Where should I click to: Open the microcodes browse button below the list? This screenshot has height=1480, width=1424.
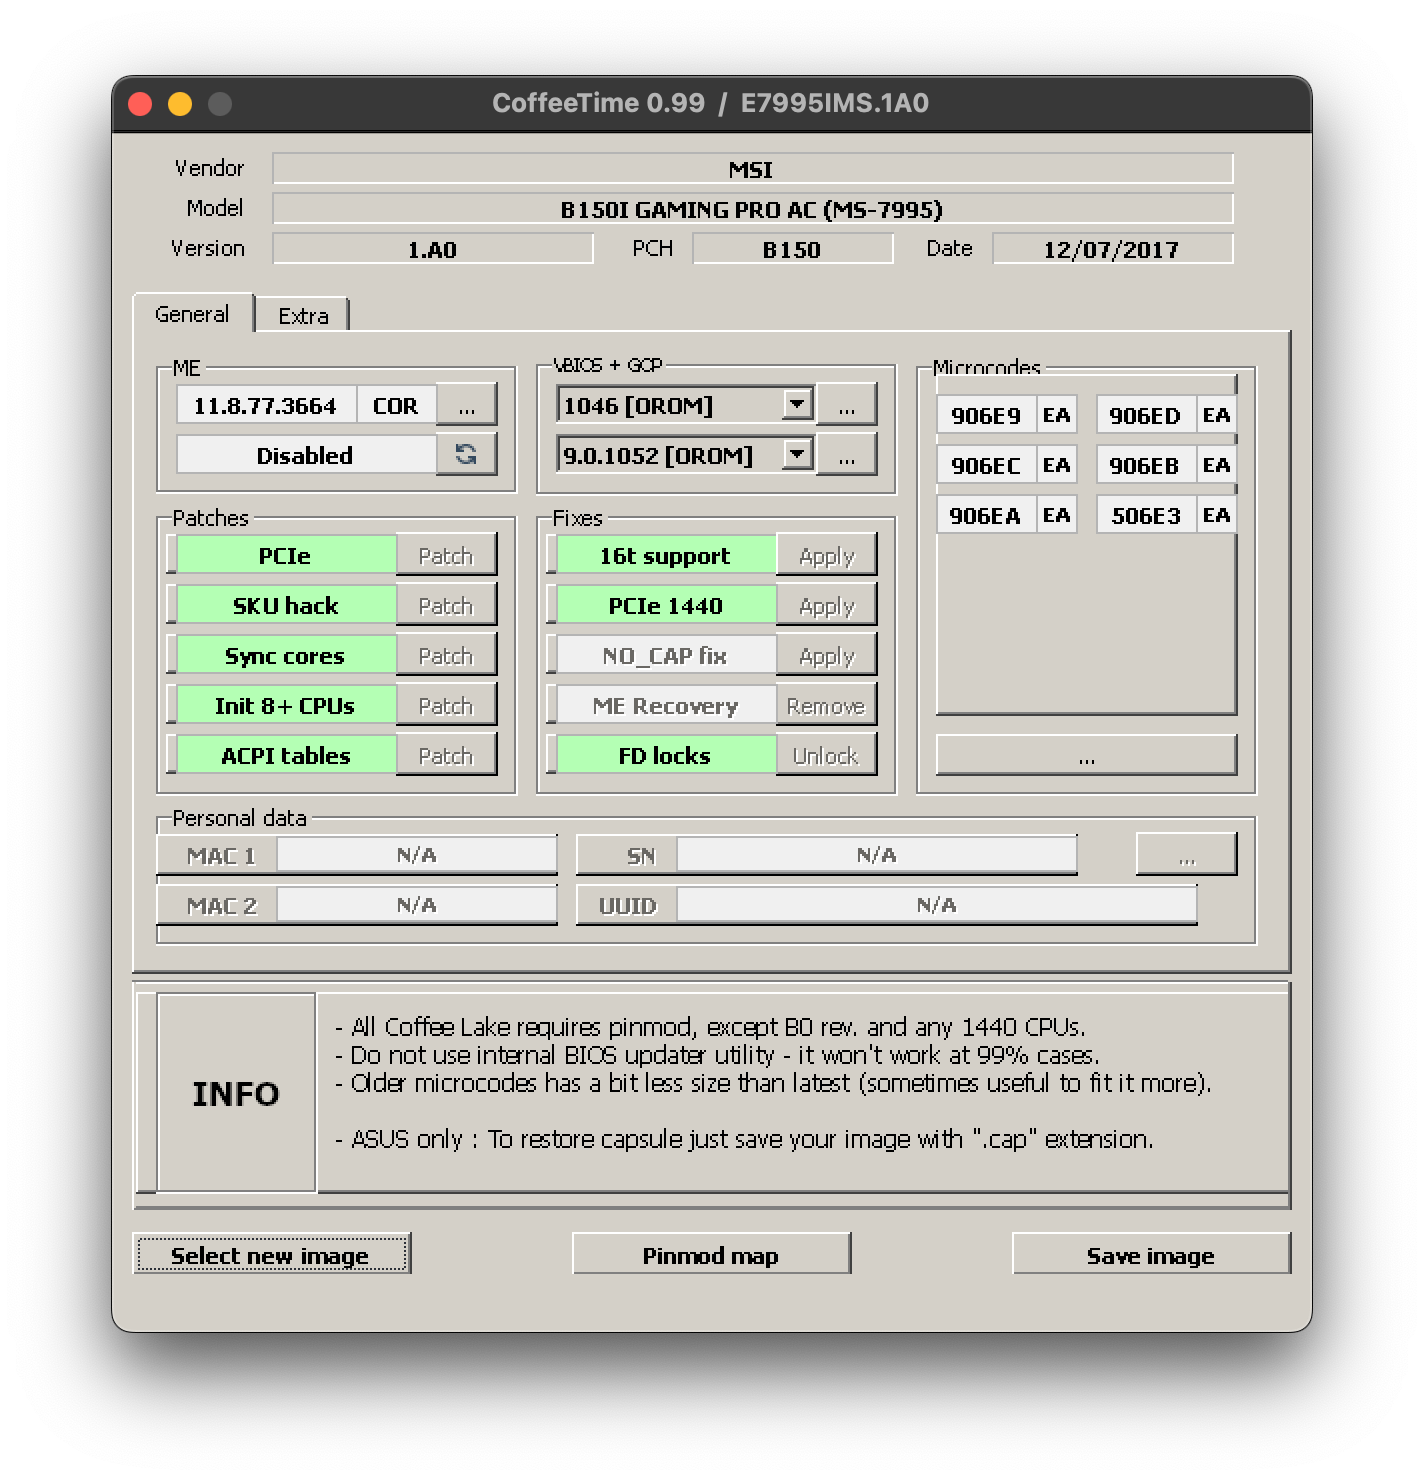tap(1086, 755)
